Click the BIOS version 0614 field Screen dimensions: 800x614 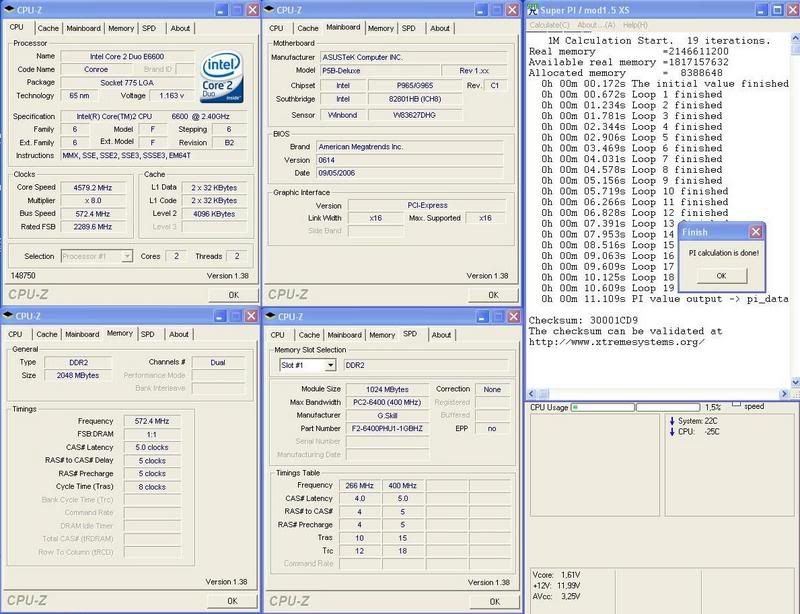tap(410, 160)
